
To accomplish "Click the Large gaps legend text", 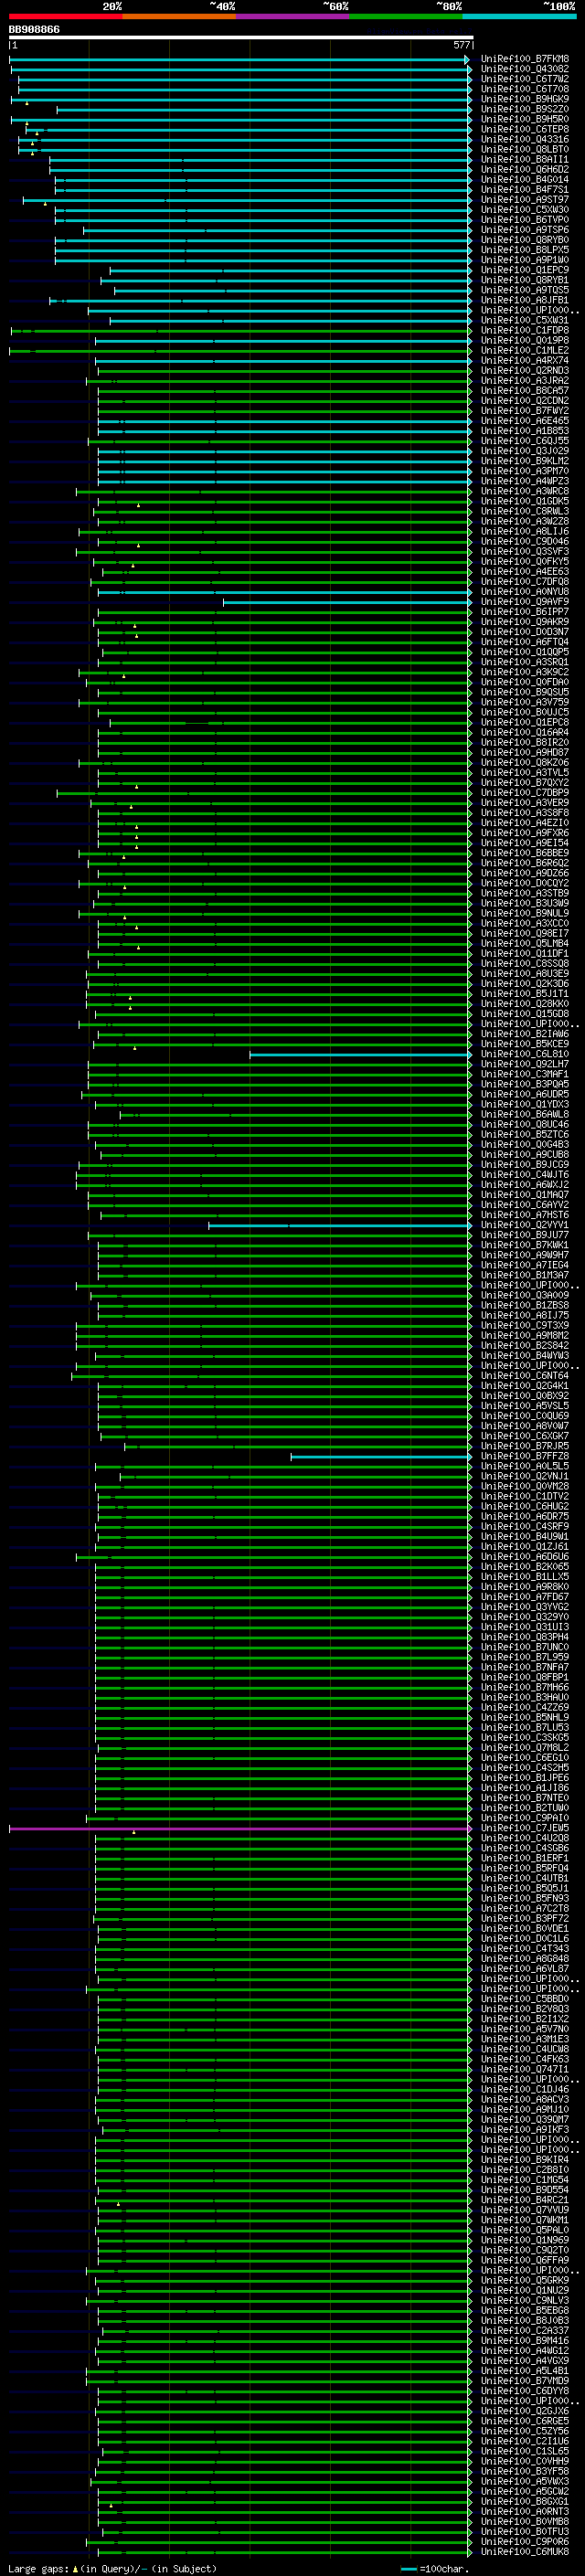I will click(x=112, y=2568).
